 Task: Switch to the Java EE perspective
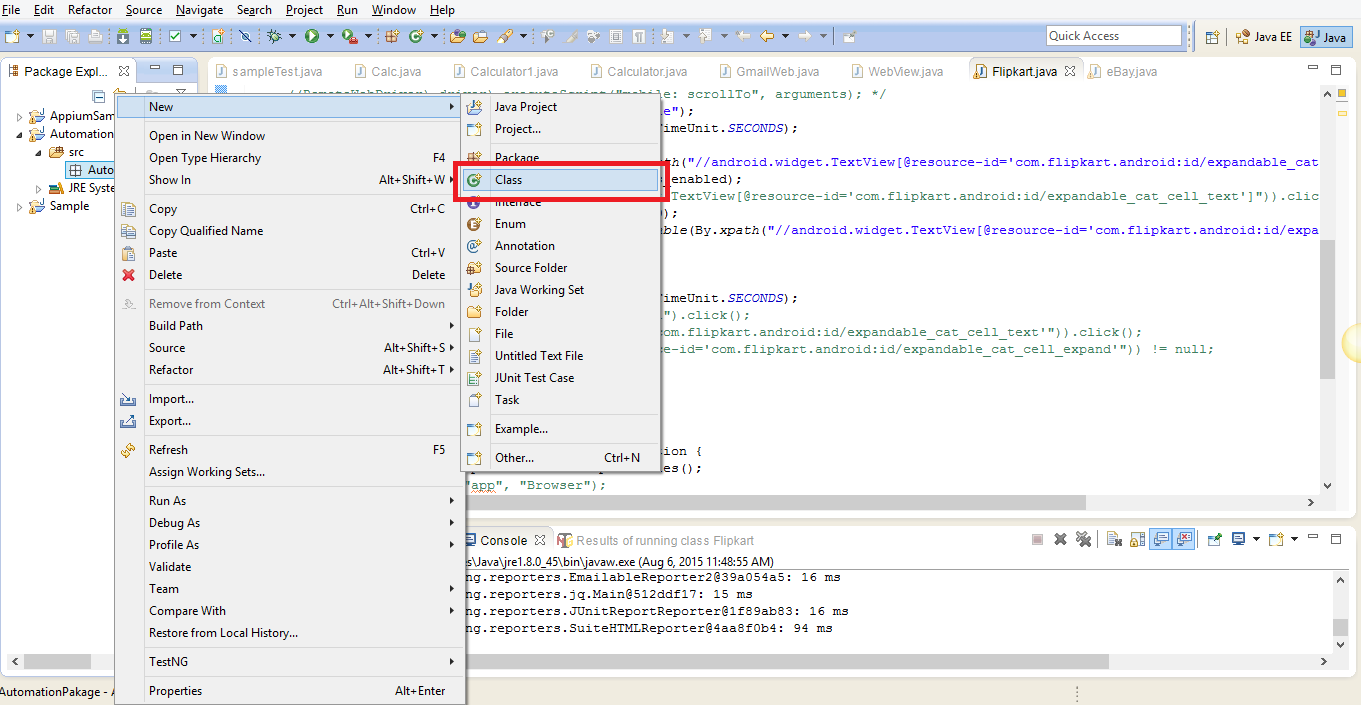tap(1264, 36)
